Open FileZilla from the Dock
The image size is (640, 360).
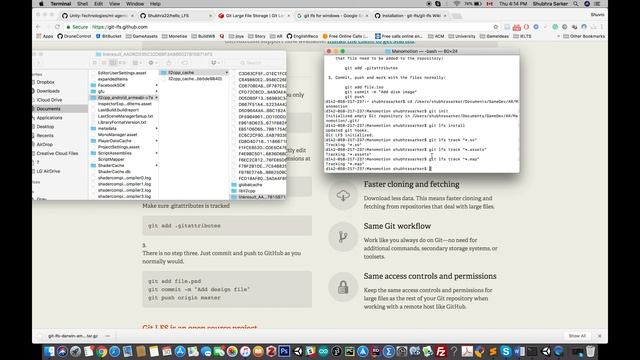(441, 351)
